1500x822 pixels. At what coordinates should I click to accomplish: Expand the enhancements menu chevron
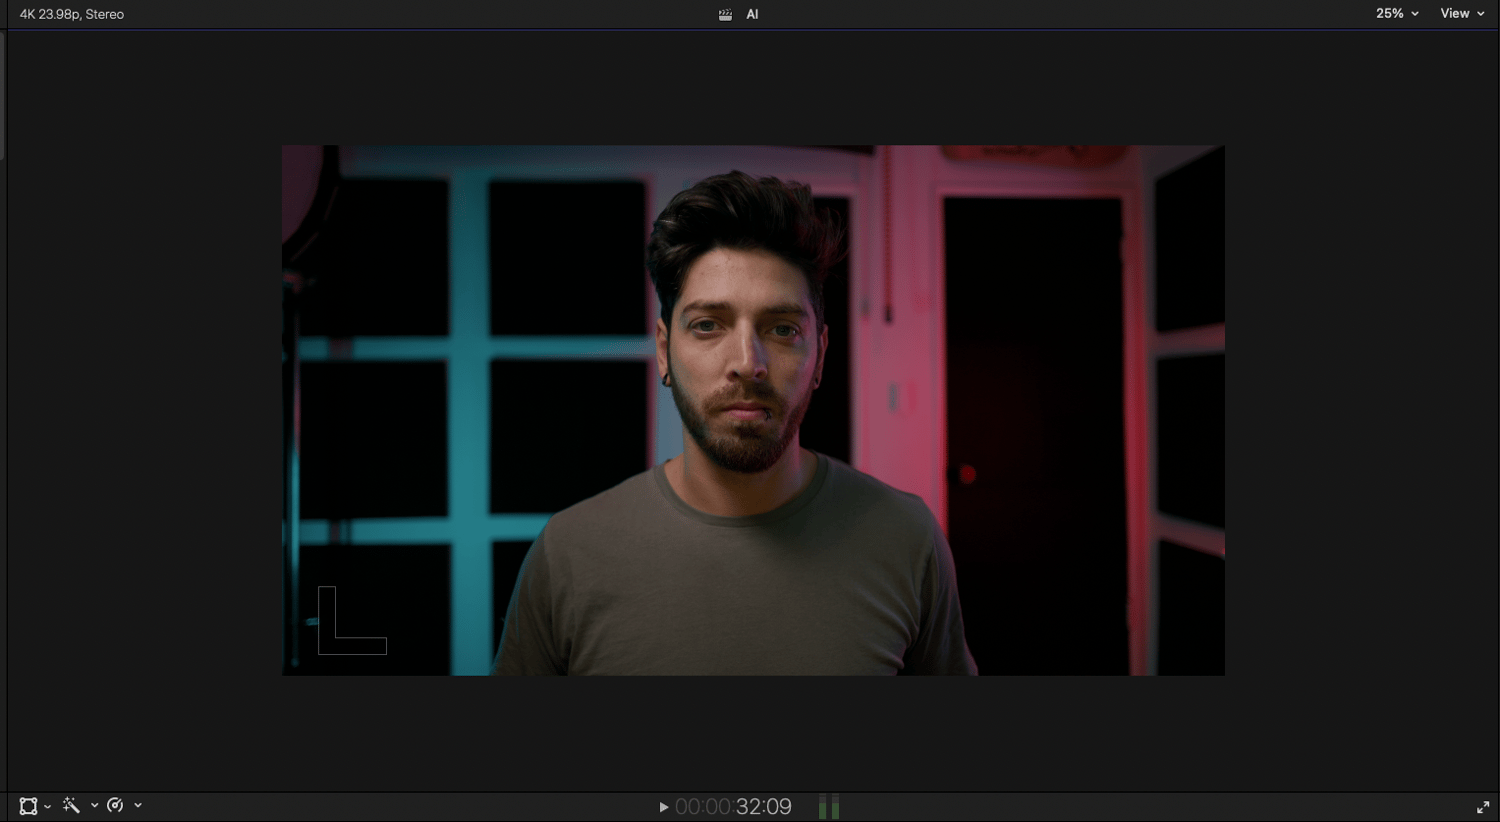coord(94,805)
